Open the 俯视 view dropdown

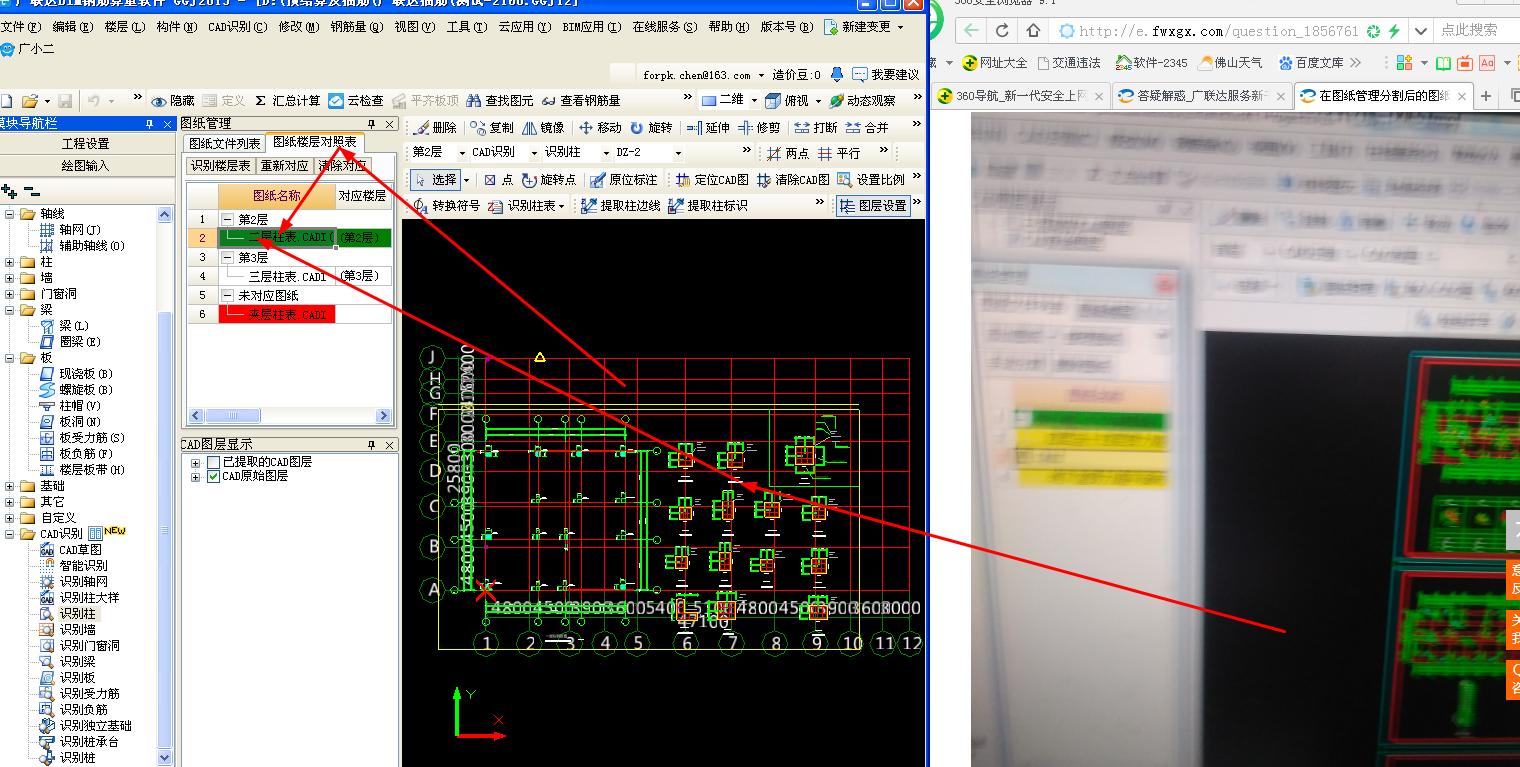pyautogui.click(x=818, y=101)
